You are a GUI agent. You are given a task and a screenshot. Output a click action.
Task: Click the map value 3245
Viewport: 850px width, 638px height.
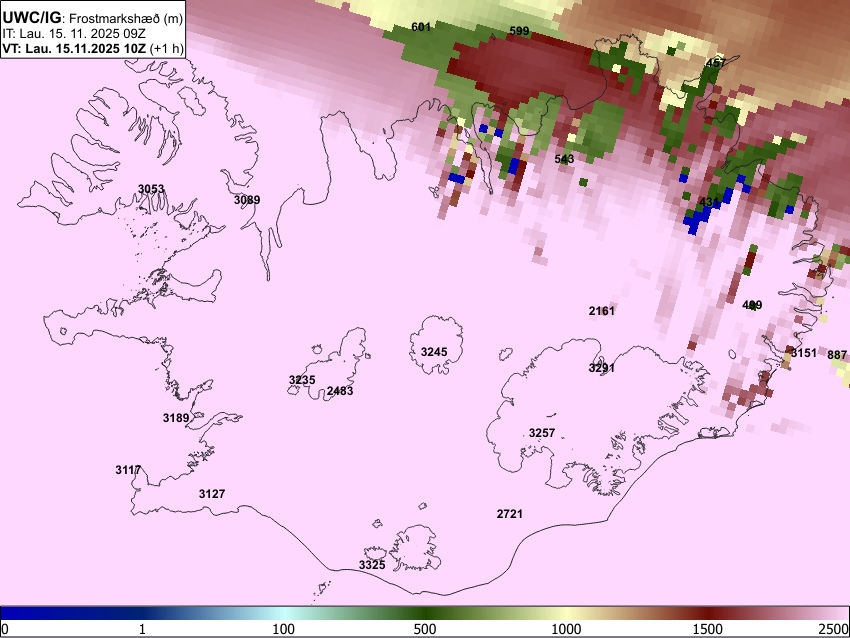click(434, 352)
